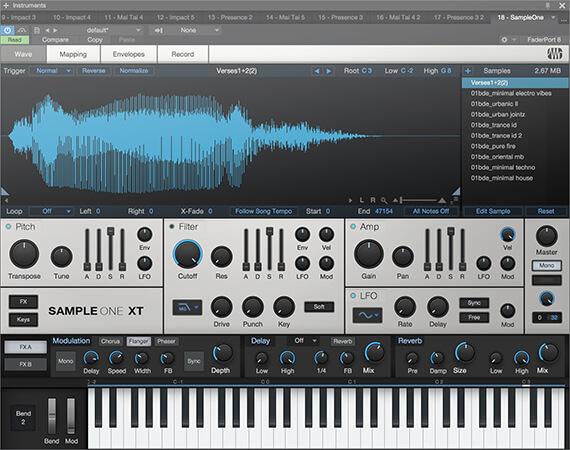Toggle the LFO section enable dot

click(x=353, y=296)
